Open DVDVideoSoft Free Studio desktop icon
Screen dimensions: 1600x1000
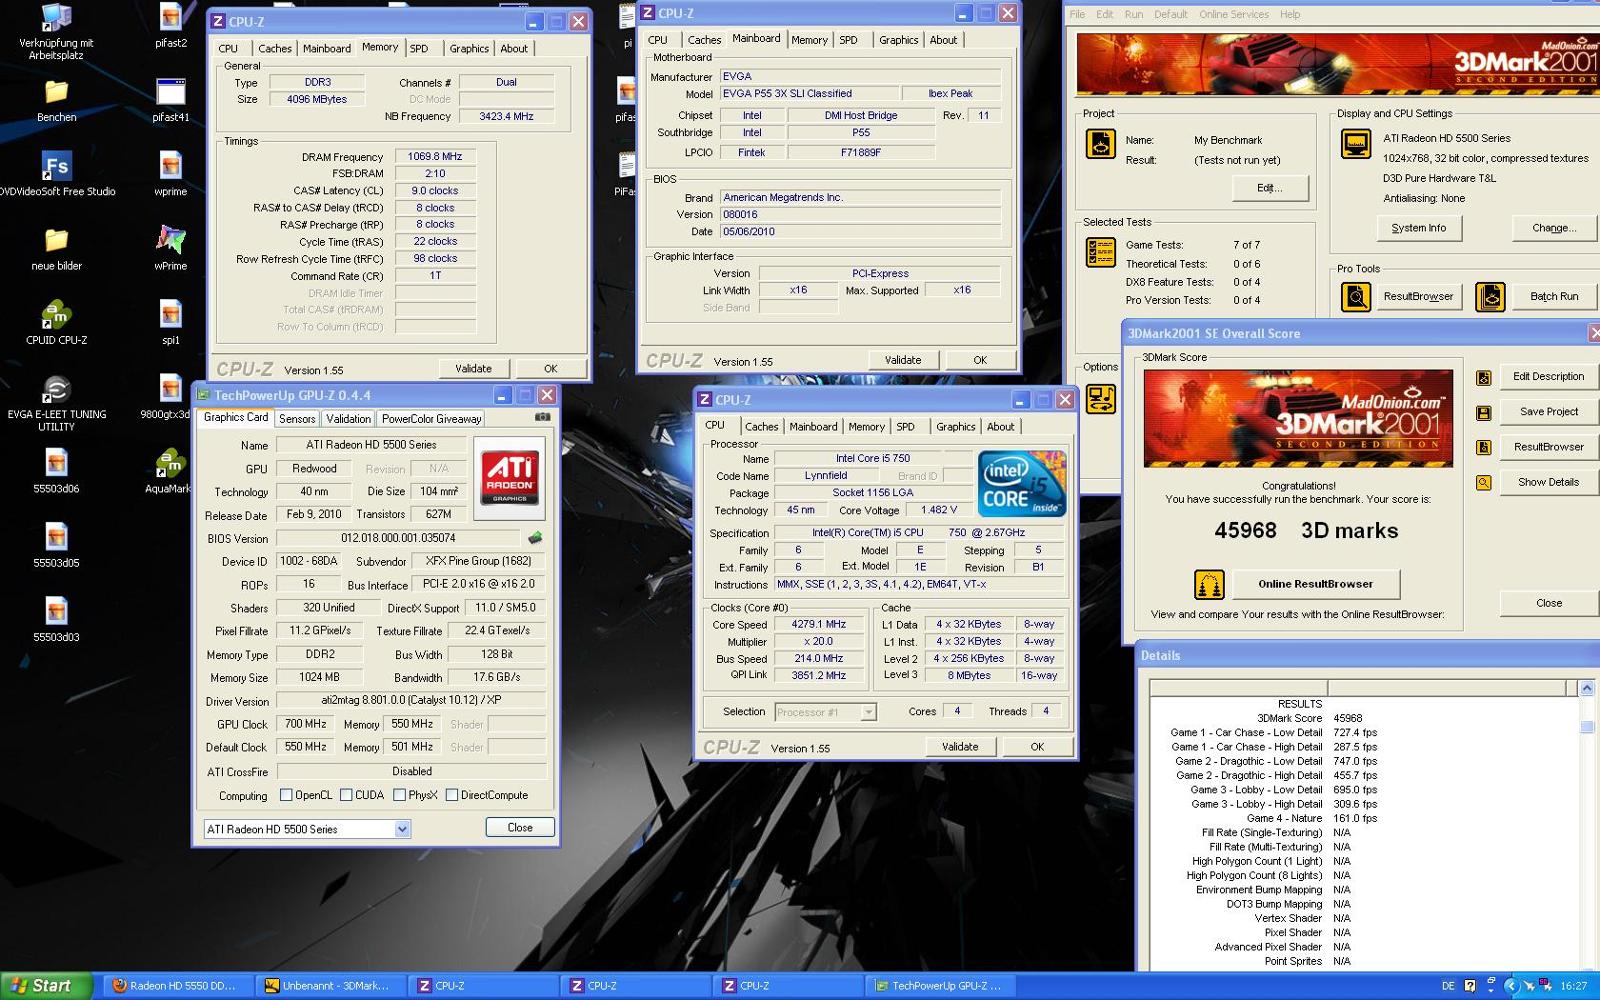tap(56, 166)
